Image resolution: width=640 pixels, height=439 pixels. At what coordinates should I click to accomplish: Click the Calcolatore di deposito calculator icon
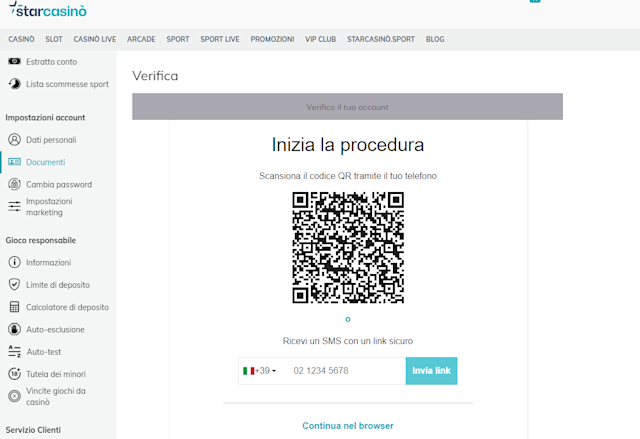point(14,307)
